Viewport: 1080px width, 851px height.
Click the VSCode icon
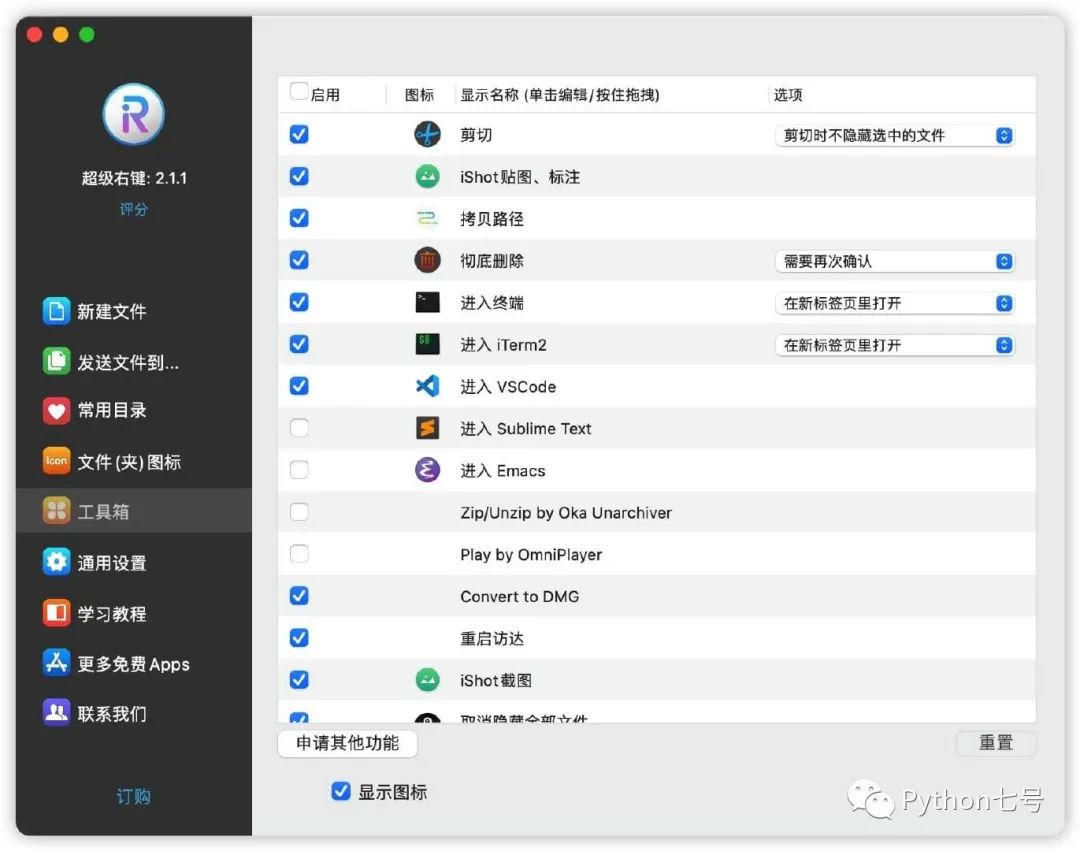(x=427, y=386)
